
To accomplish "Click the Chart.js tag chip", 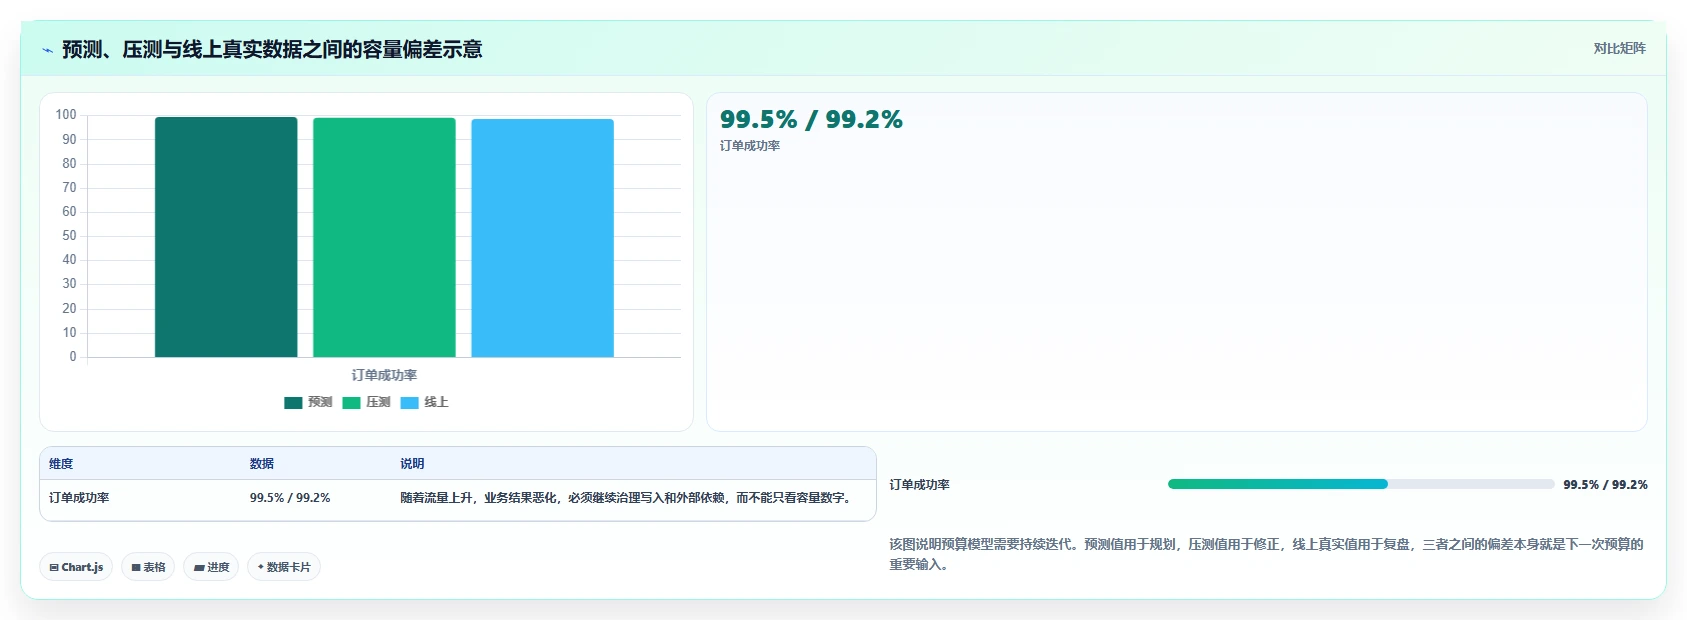I will [x=76, y=567].
